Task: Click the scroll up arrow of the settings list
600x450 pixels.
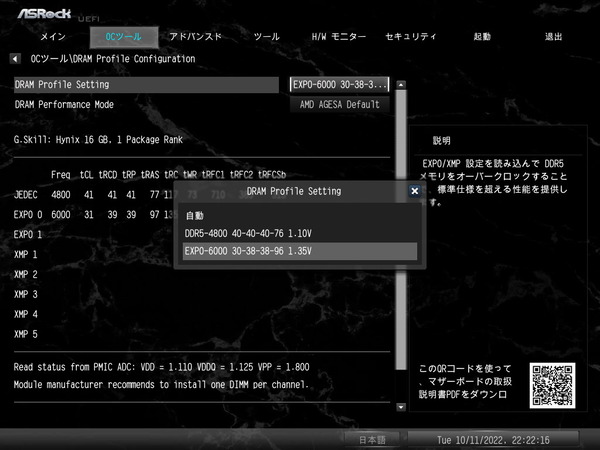Action: point(401,83)
